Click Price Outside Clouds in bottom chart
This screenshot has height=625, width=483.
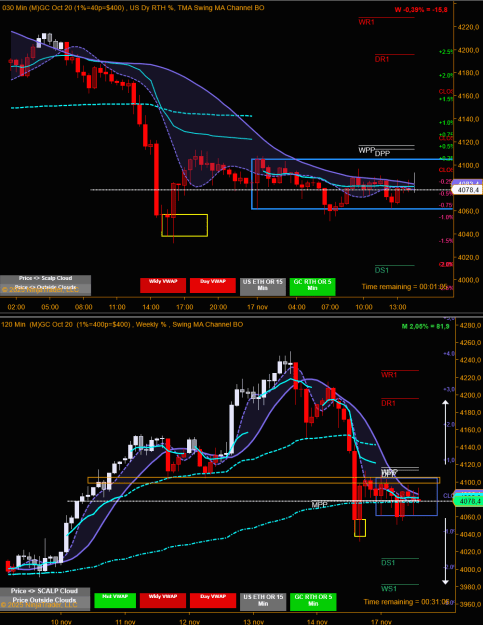pyautogui.click(x=45, y=602)
